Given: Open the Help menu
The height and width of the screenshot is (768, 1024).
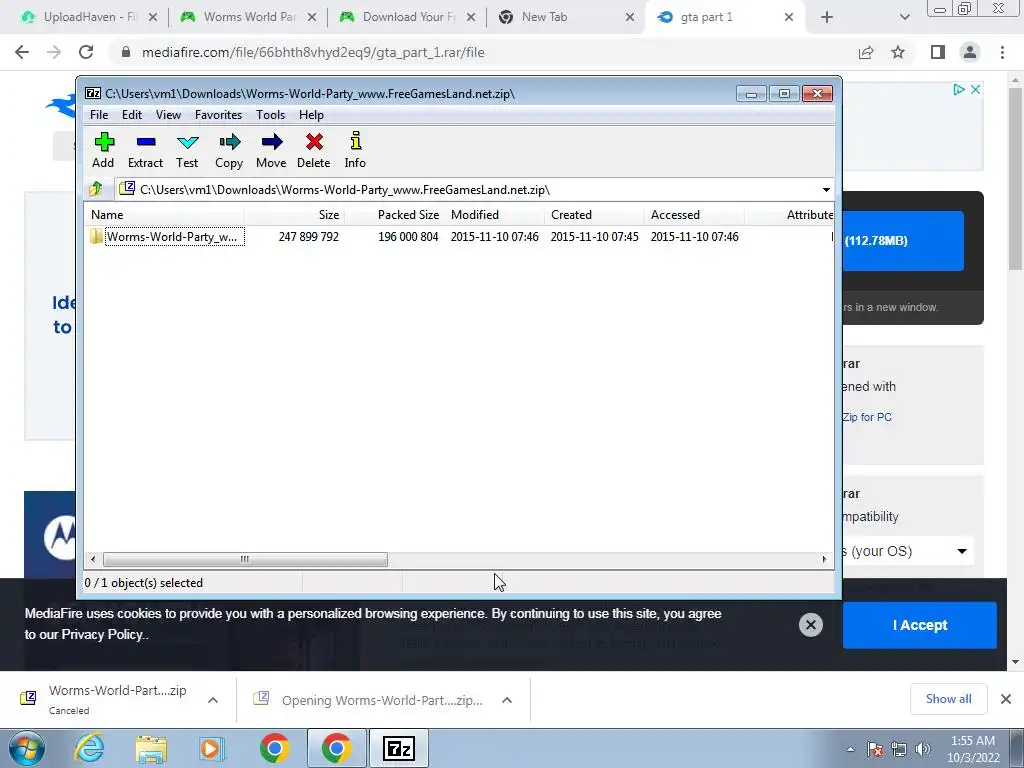Looking at the screenshot, I should (312, 115).
